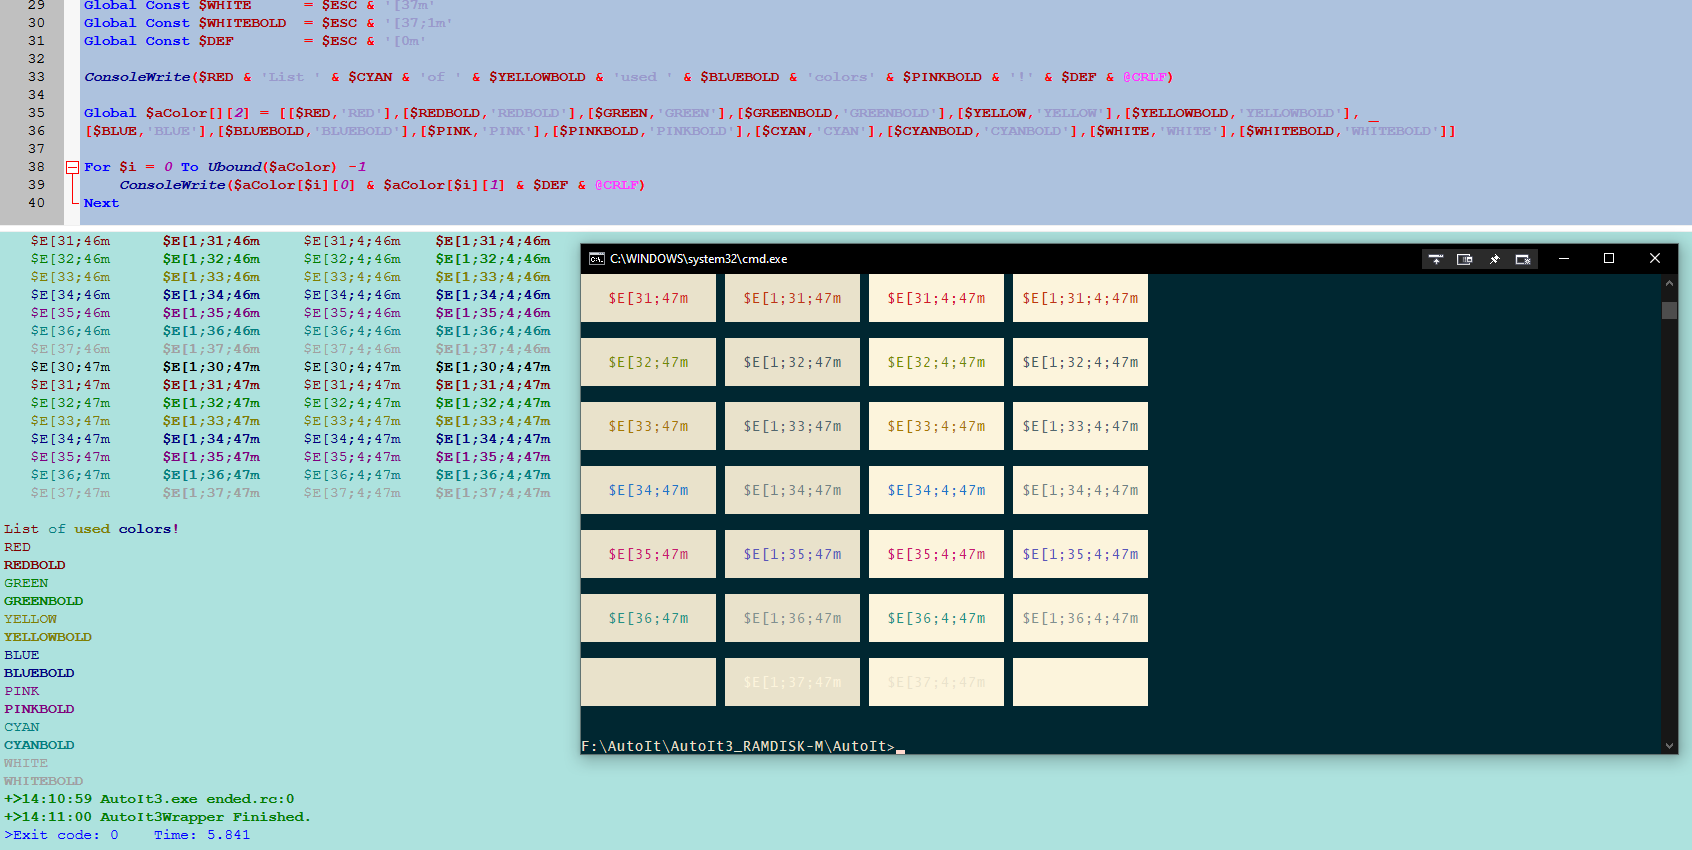Maximize the cmd.exe window
This screenshot has height=850, width=1692.
[1609, 259]
